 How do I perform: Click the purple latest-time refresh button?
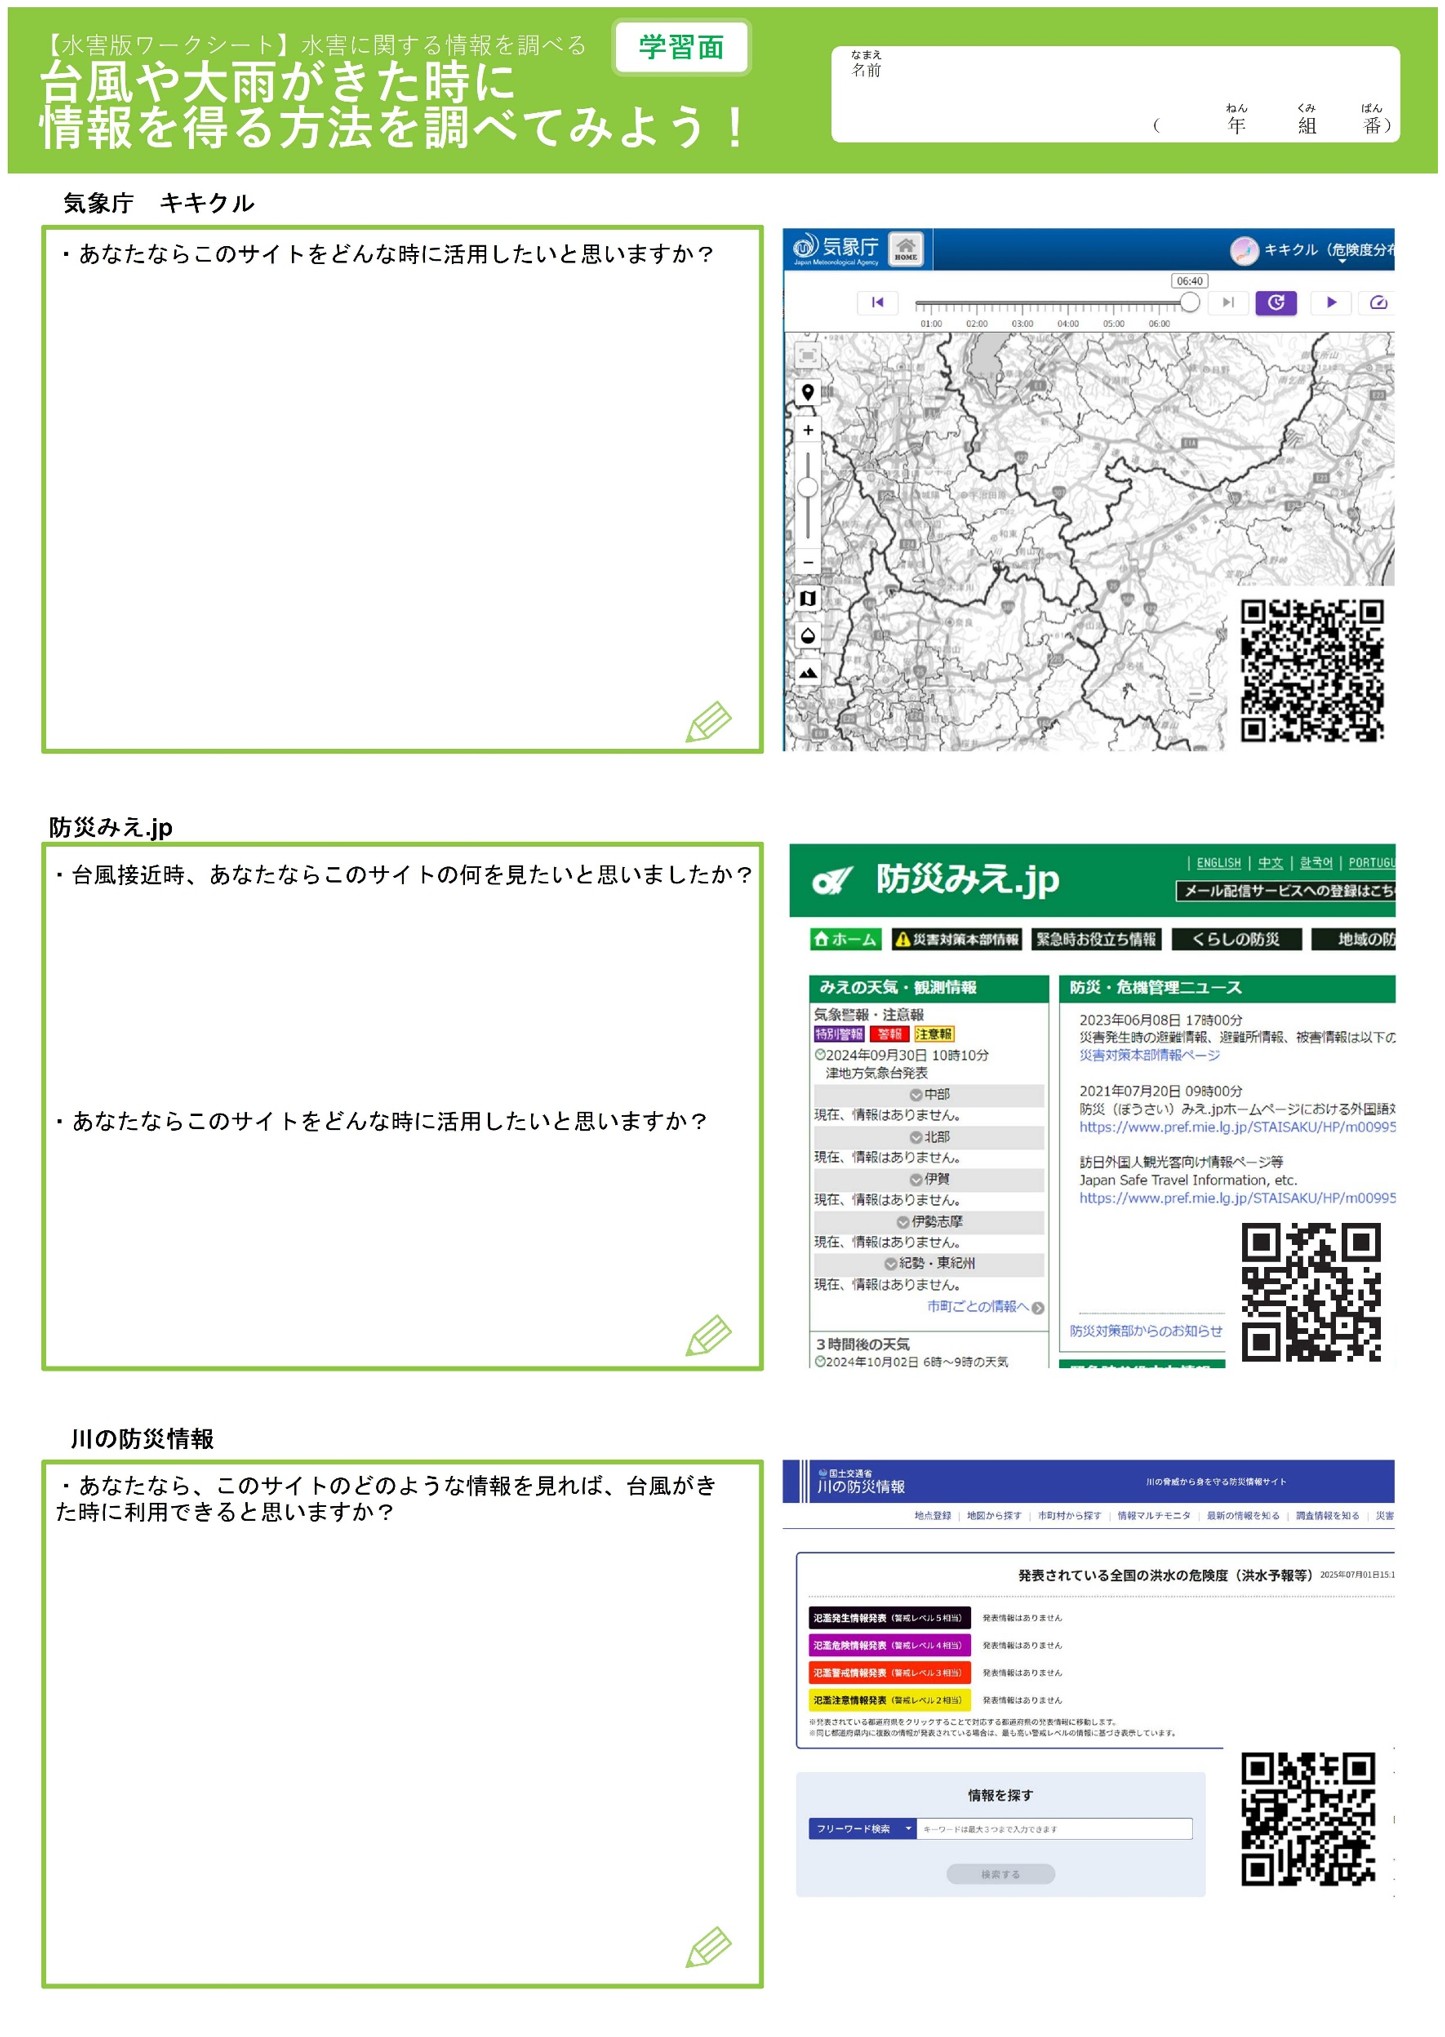click(1276, 302)
